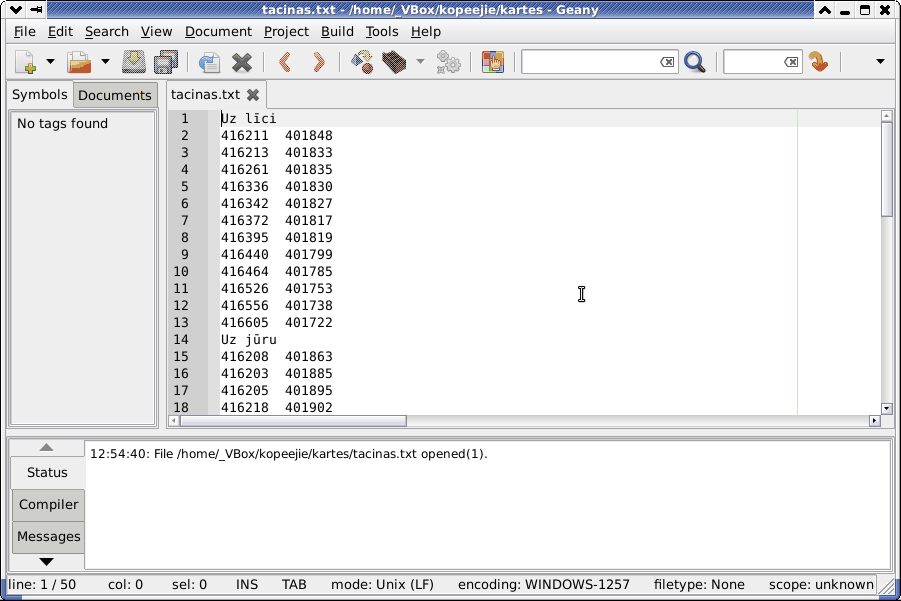The width and height of the screenshot is (901, 601).
Task: Select the Messages tab
Action: (48, 537)
